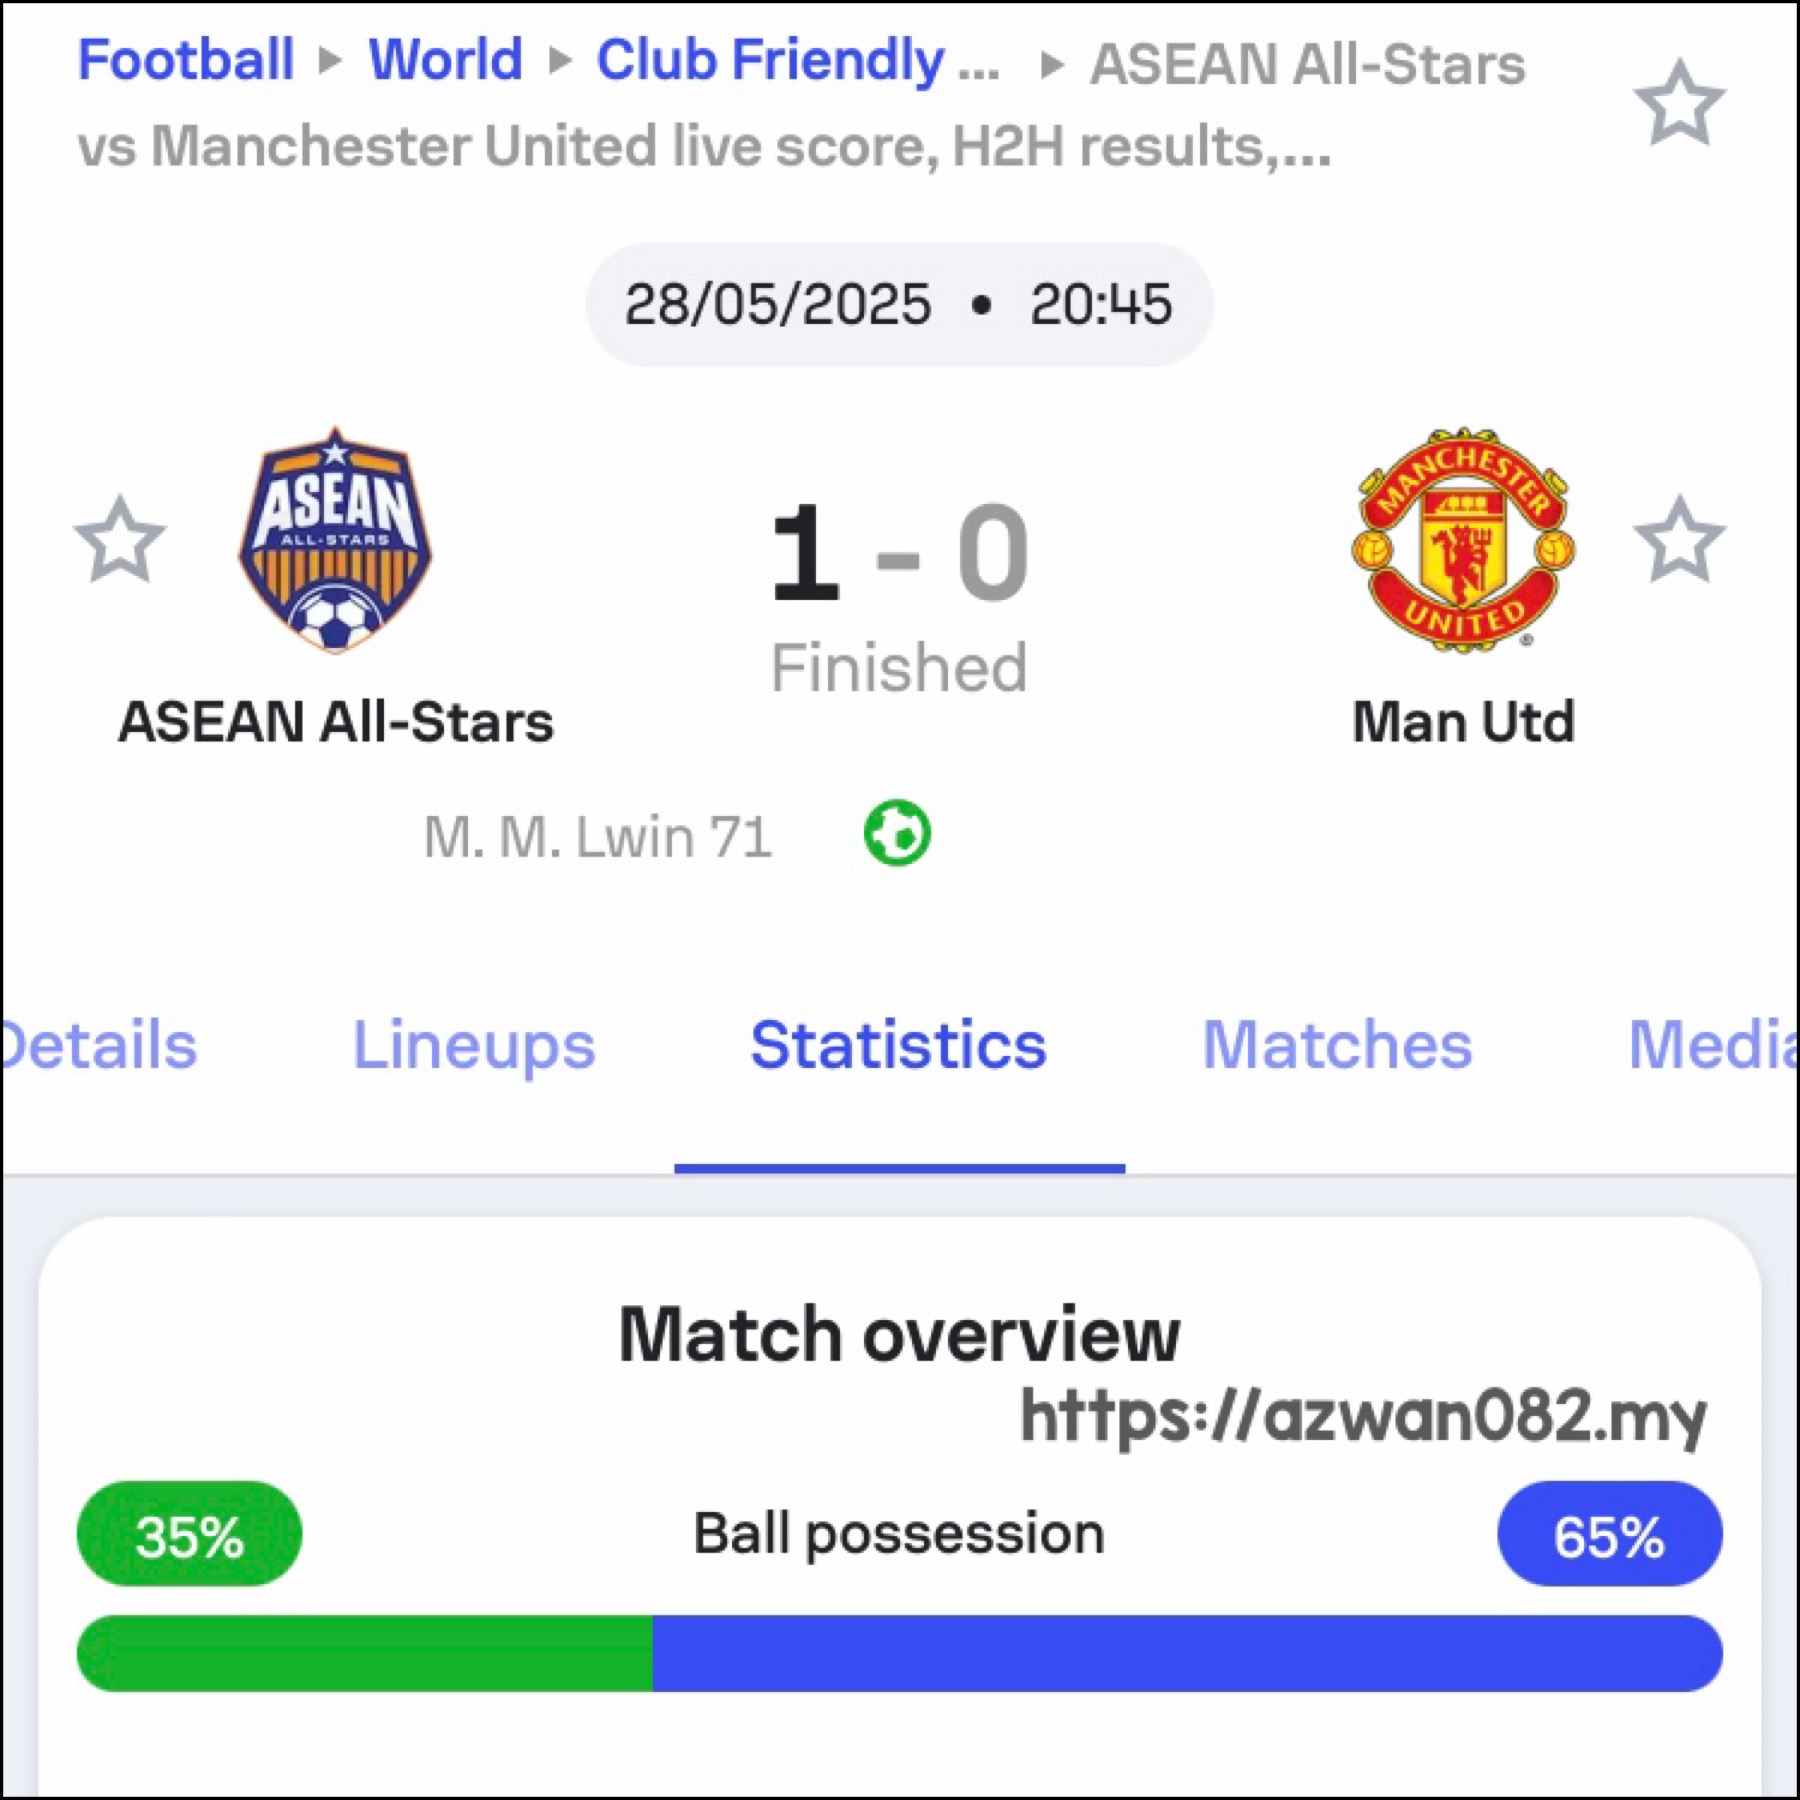Open the Media tab

click(1712, 1046)
